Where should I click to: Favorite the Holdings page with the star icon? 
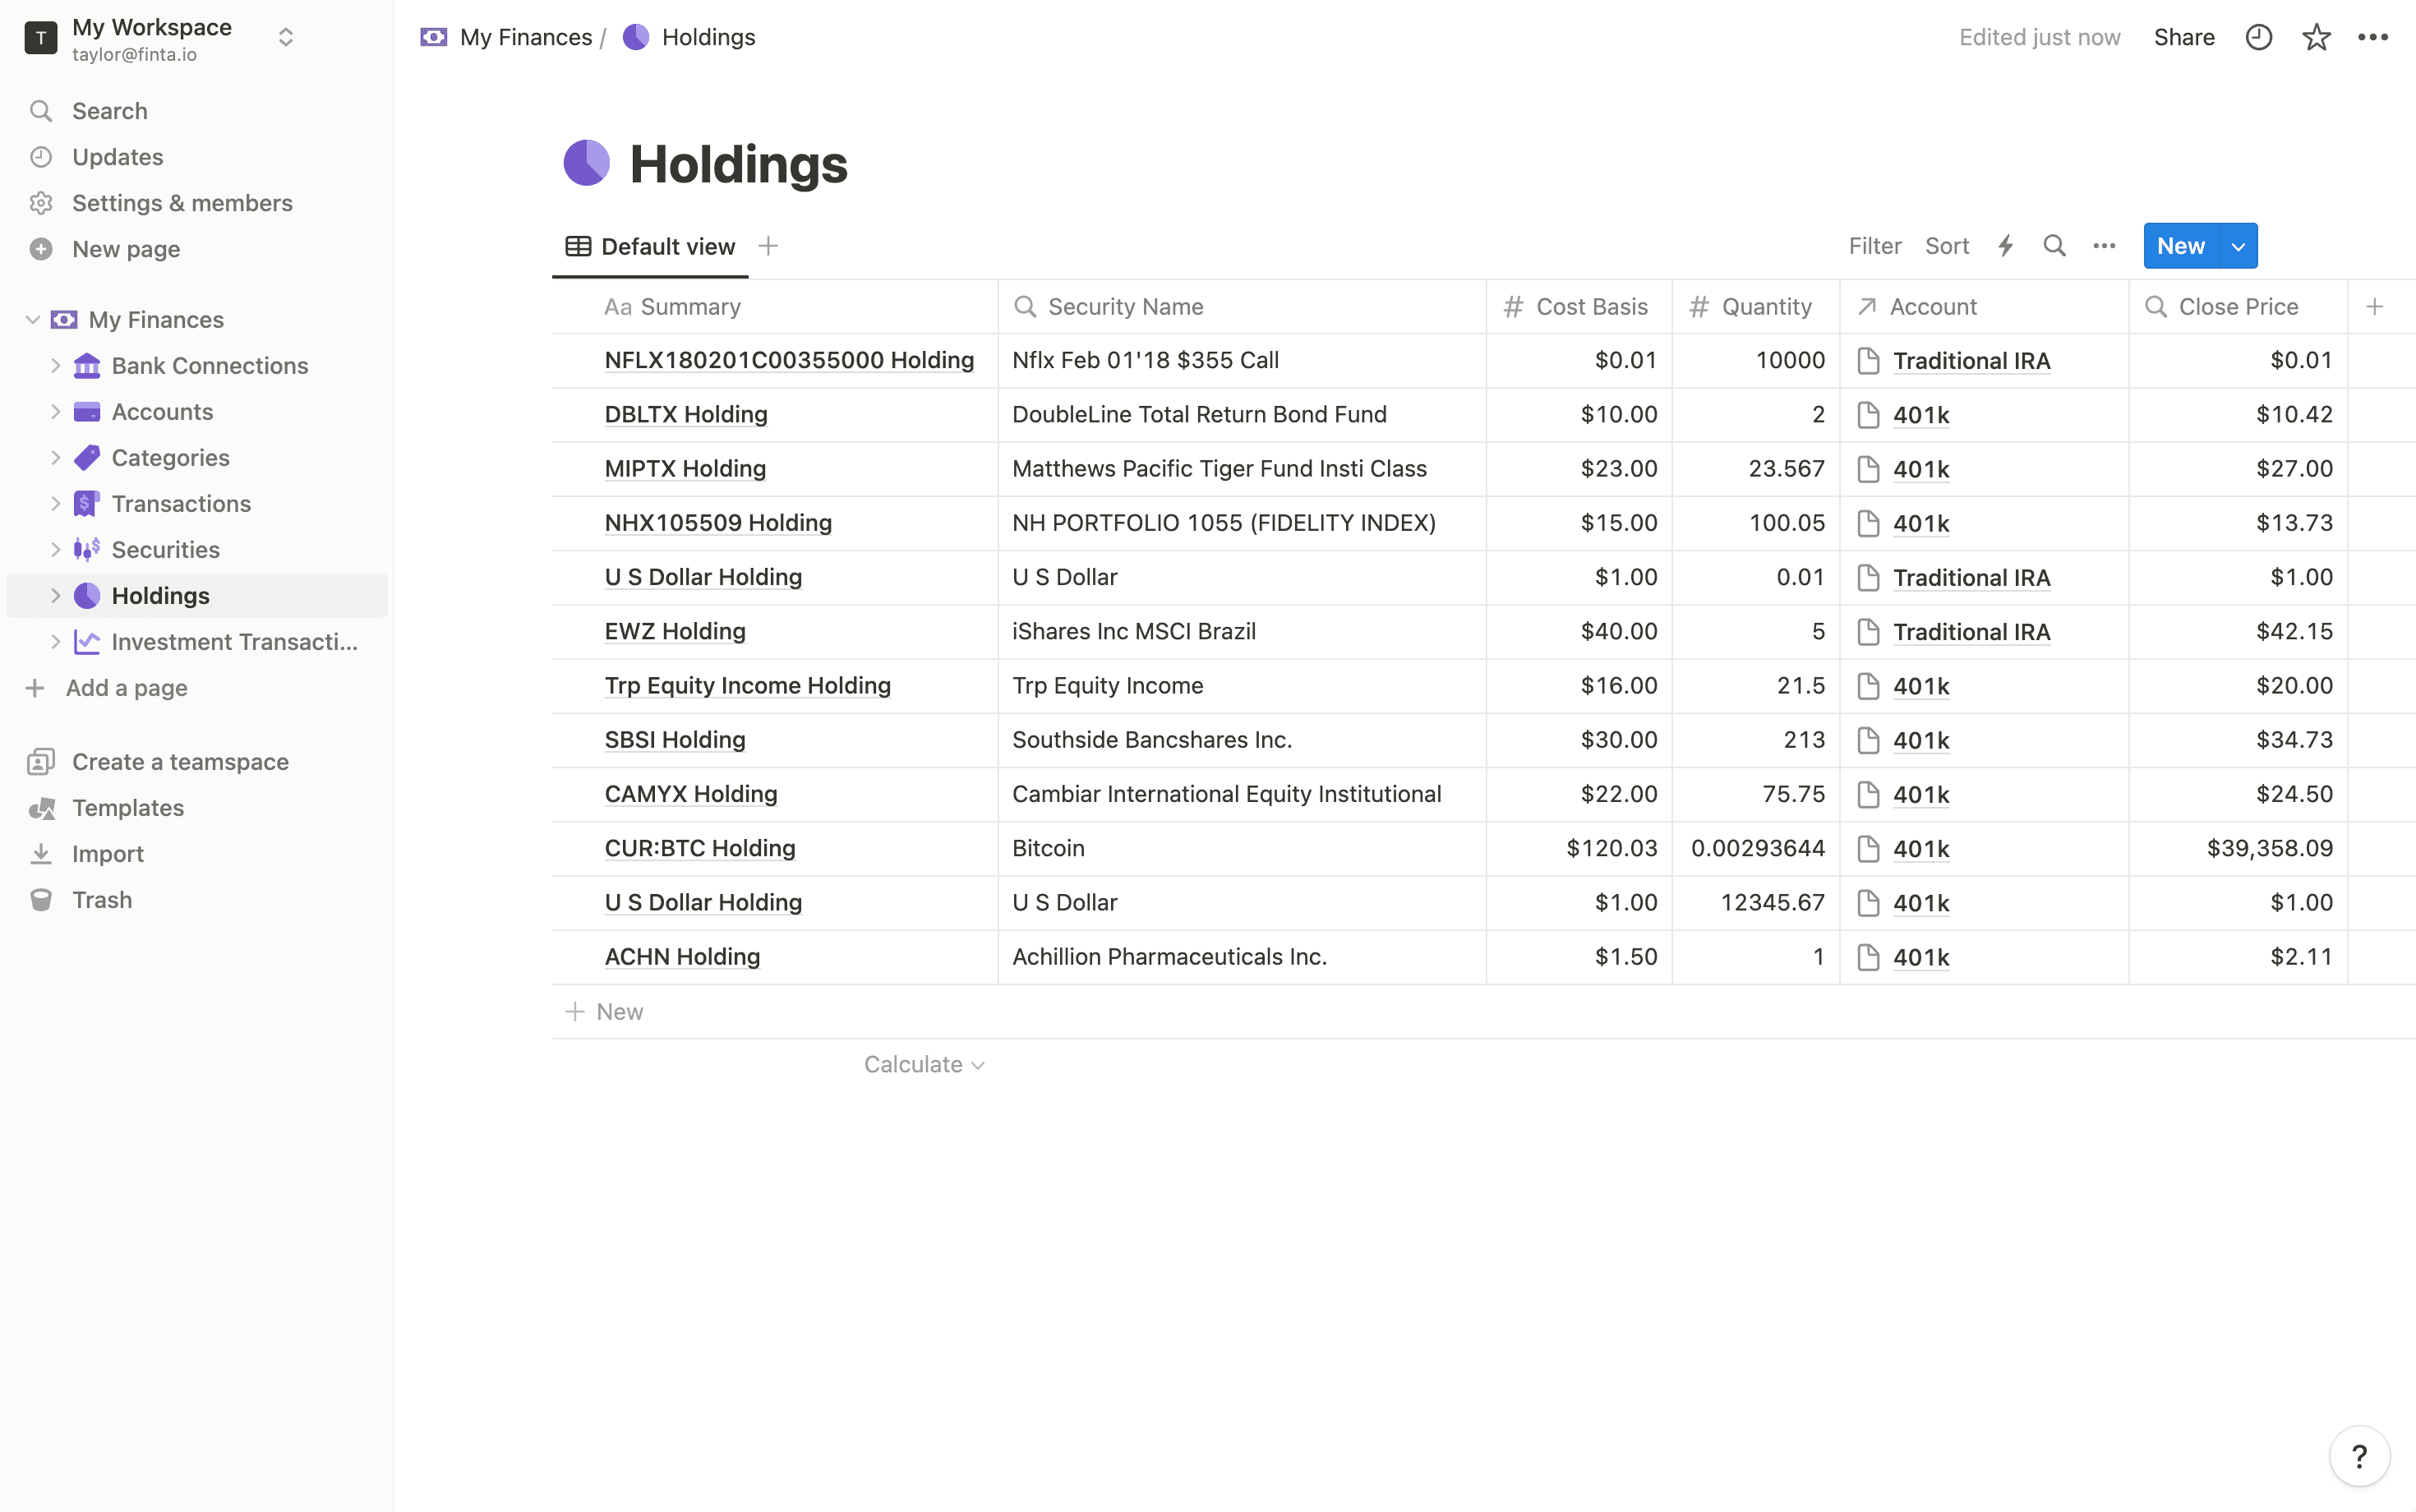point(2316,37)
